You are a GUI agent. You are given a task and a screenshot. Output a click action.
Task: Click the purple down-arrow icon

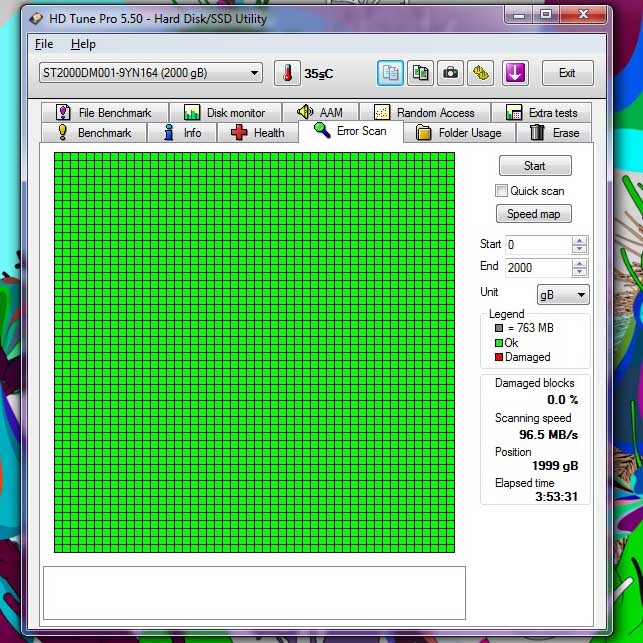pyautogui.click(x=515, y=73)
